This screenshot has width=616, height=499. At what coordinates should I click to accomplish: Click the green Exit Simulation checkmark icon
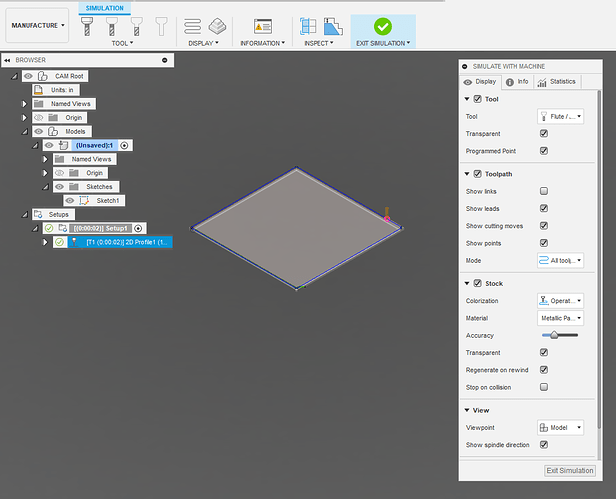[x=383, y=26]
